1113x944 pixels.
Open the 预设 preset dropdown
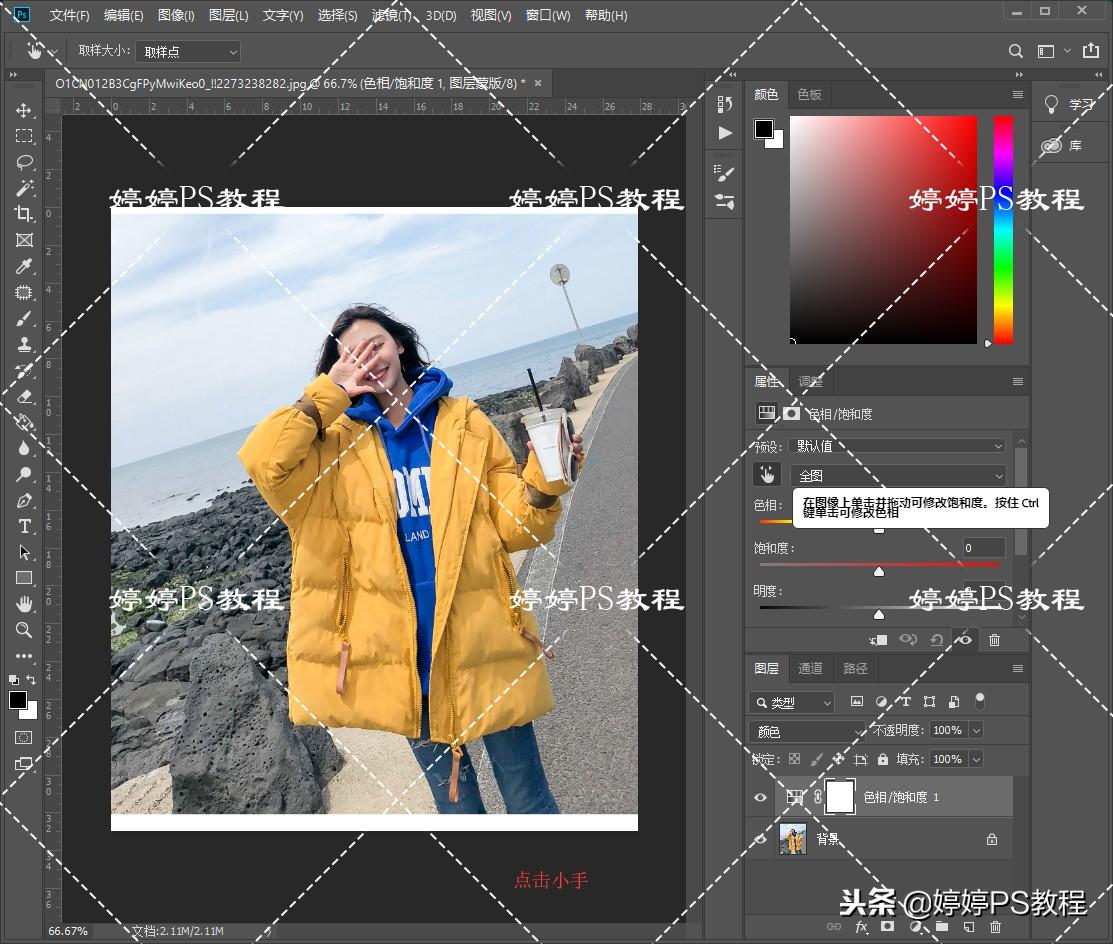[896, 446]
